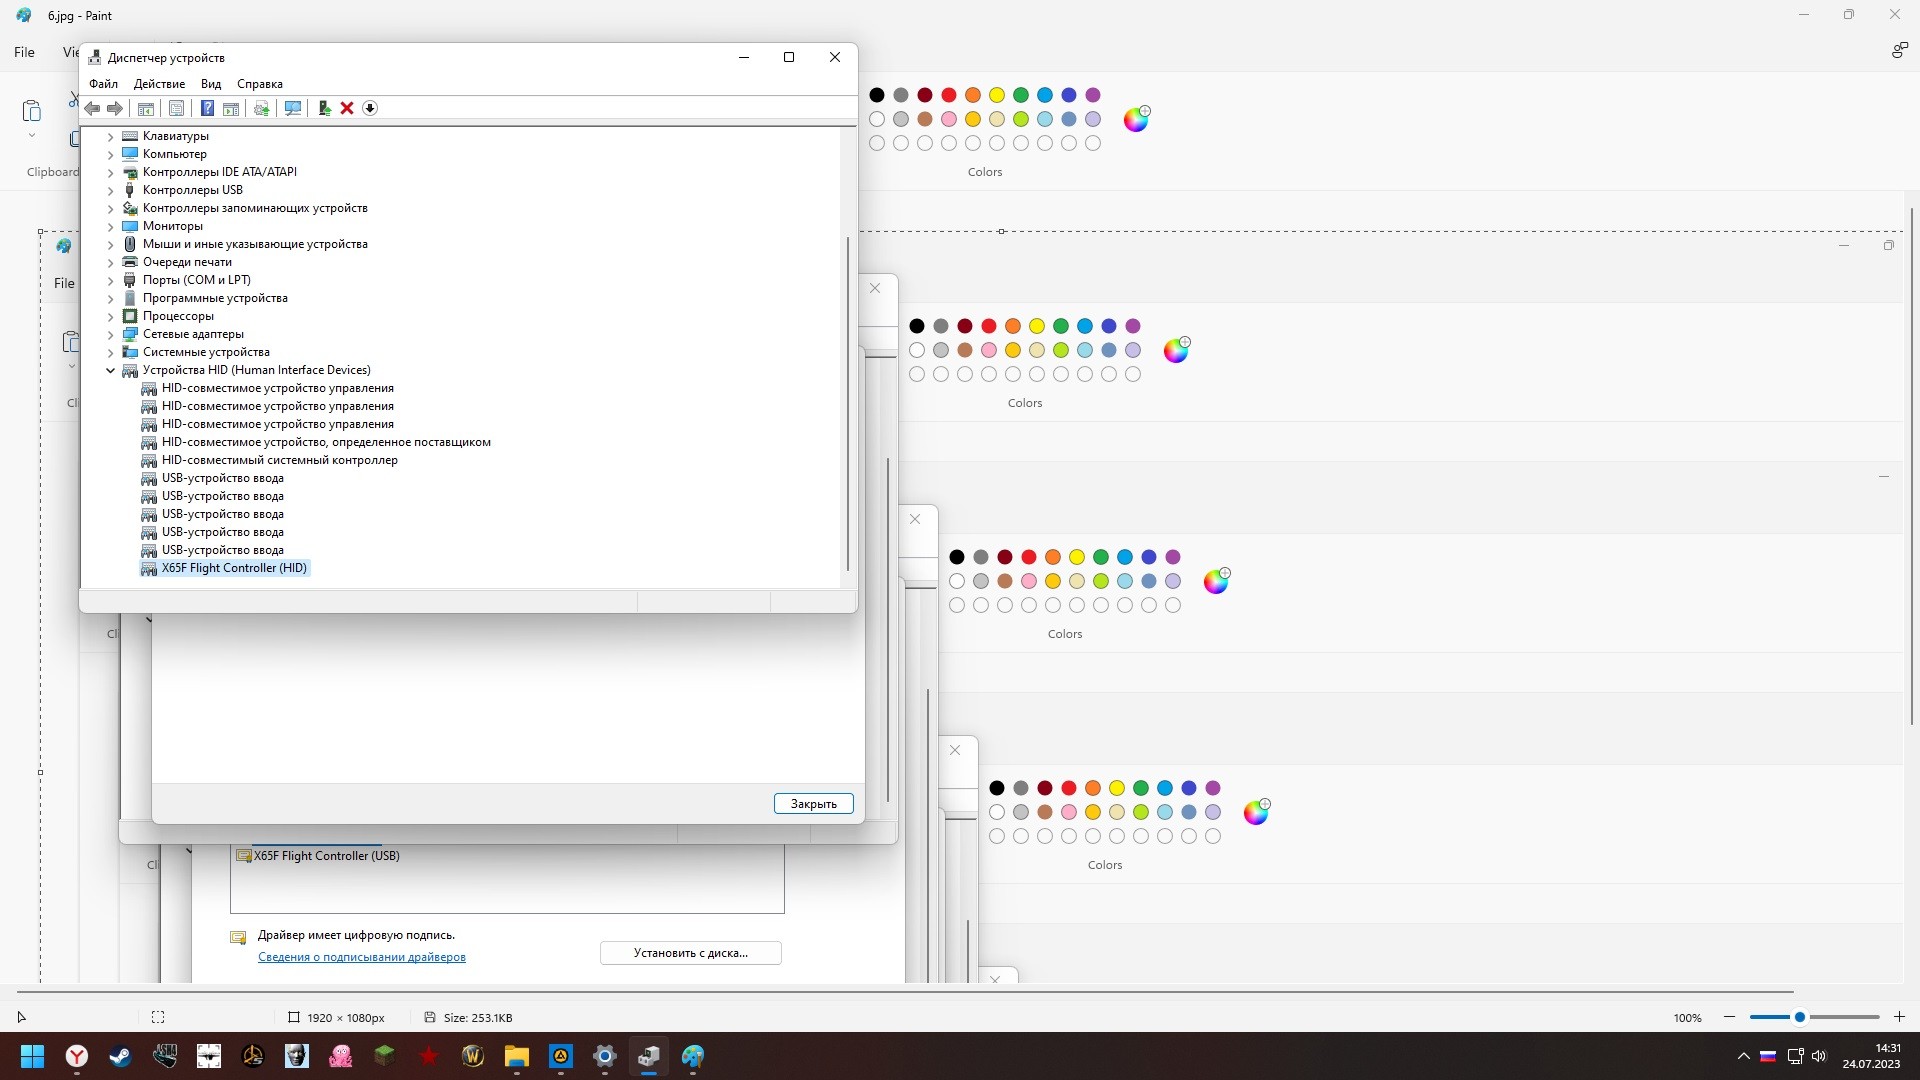This screenshot has height=1080, width=1920.
Task: Open the properties sheet toolbar icon
Action: click(x=176, y=108)
